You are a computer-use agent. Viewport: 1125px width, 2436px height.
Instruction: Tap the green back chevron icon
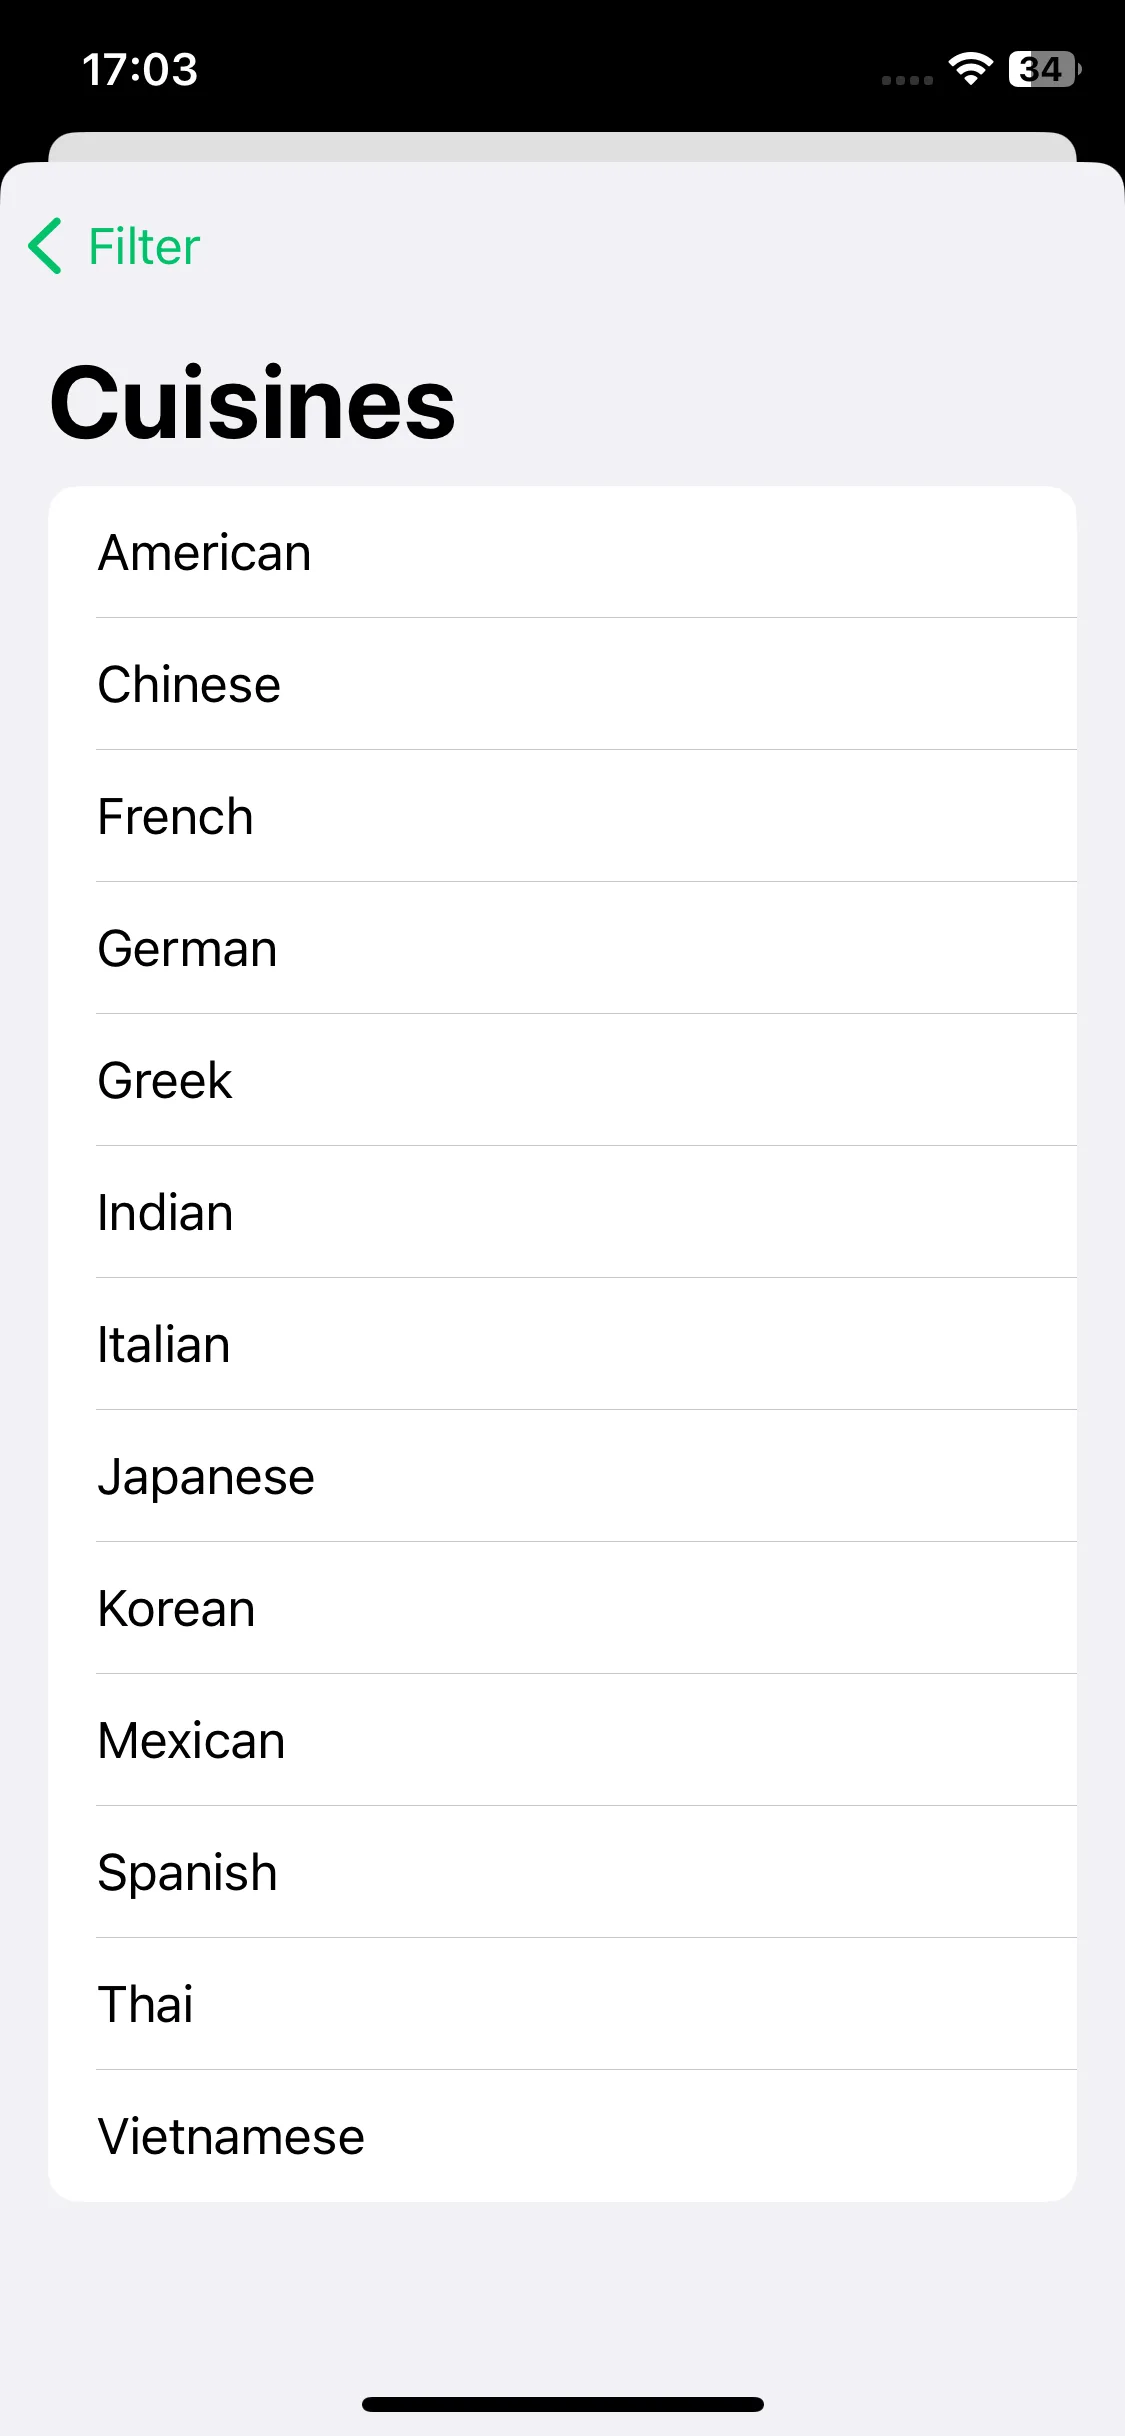coord(45,246)
